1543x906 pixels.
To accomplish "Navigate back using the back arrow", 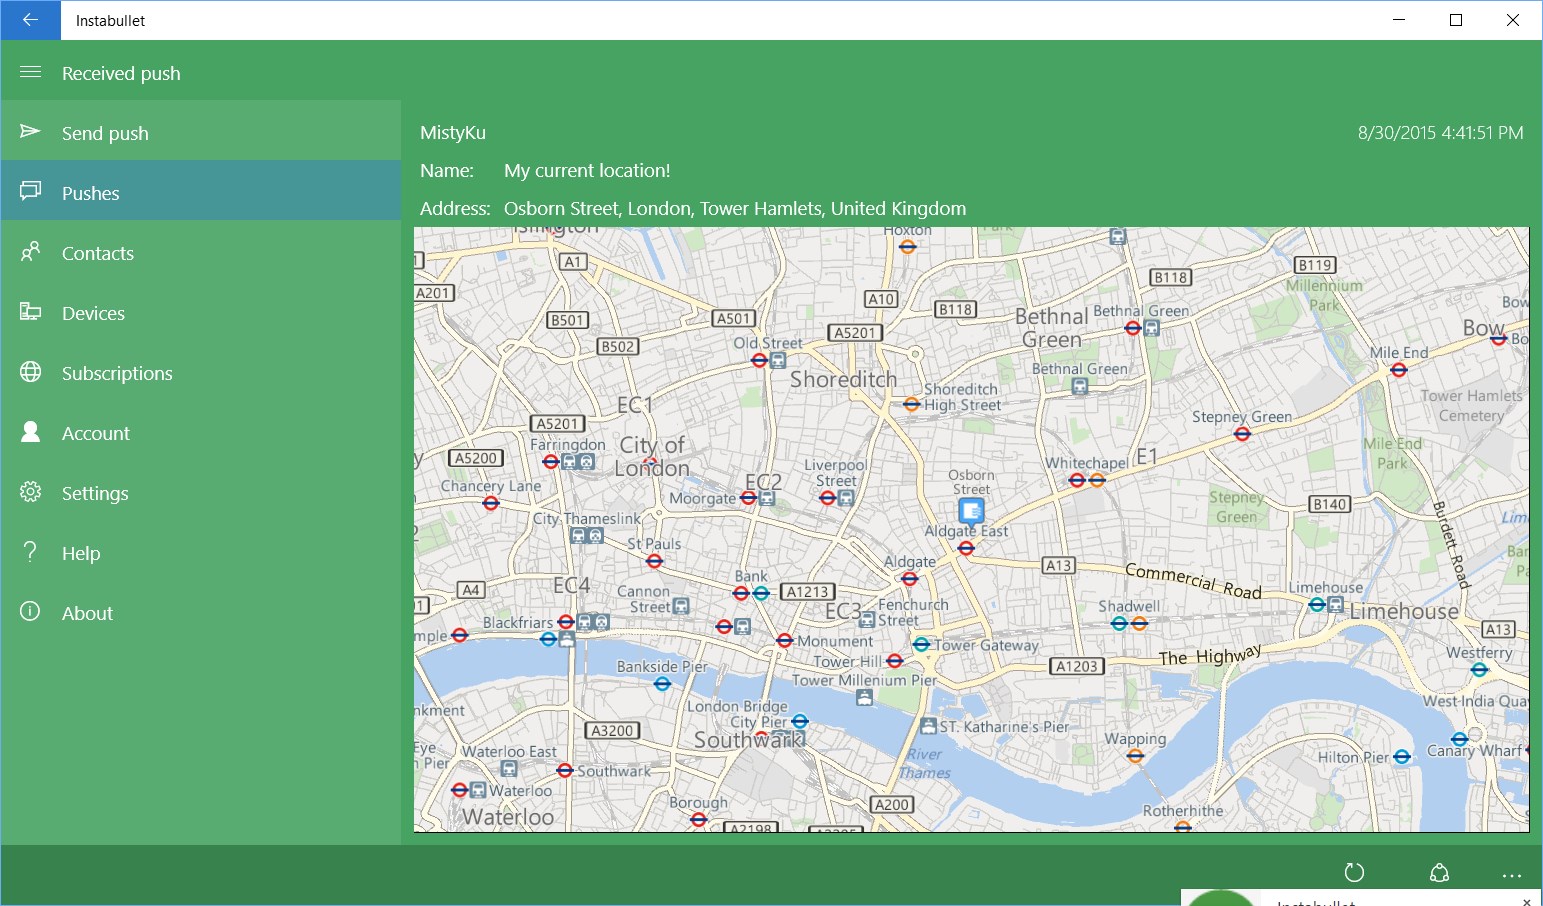I will pyautogui.click(x=29, y=20).
